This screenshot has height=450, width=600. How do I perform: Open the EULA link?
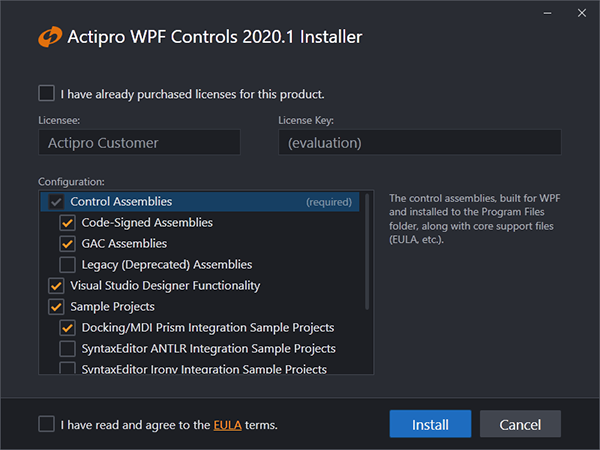click(227, 425)
